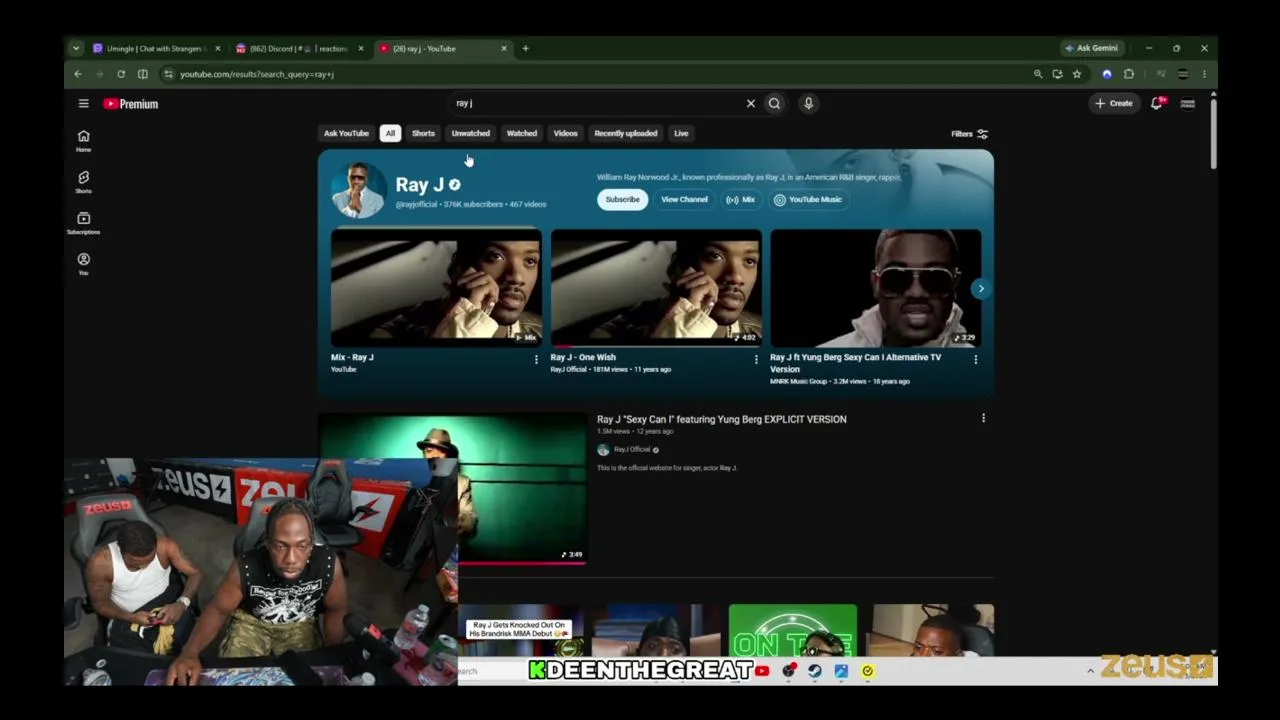Open Steam from the Windows taskbar

click(814, 671)
